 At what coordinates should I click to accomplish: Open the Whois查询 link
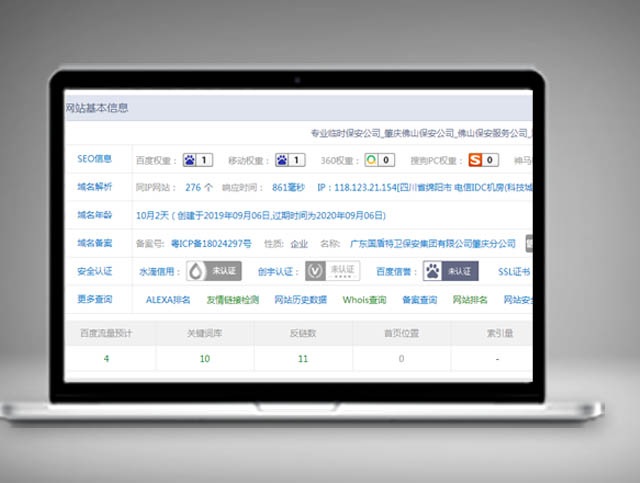click(363, 299)
